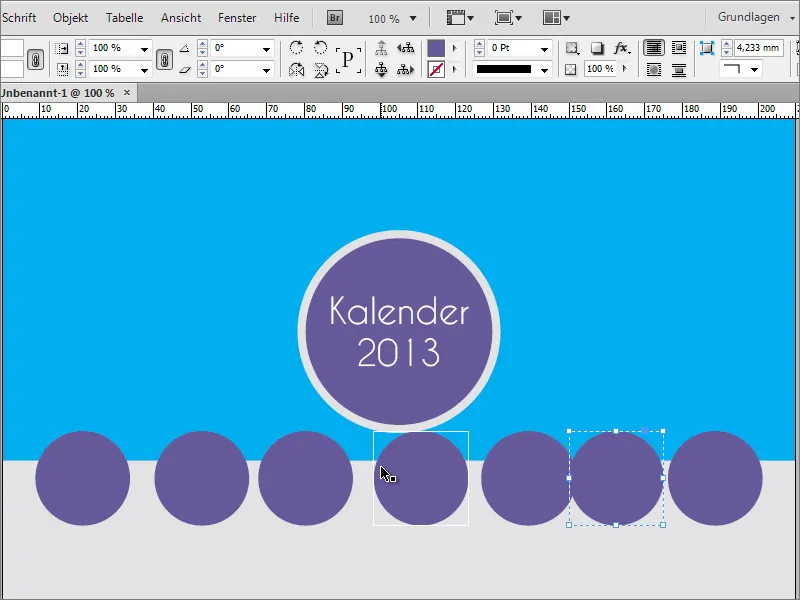800x600 pixels.
Task: Click the Kalender 2013 text
Action: pos(399,331)
